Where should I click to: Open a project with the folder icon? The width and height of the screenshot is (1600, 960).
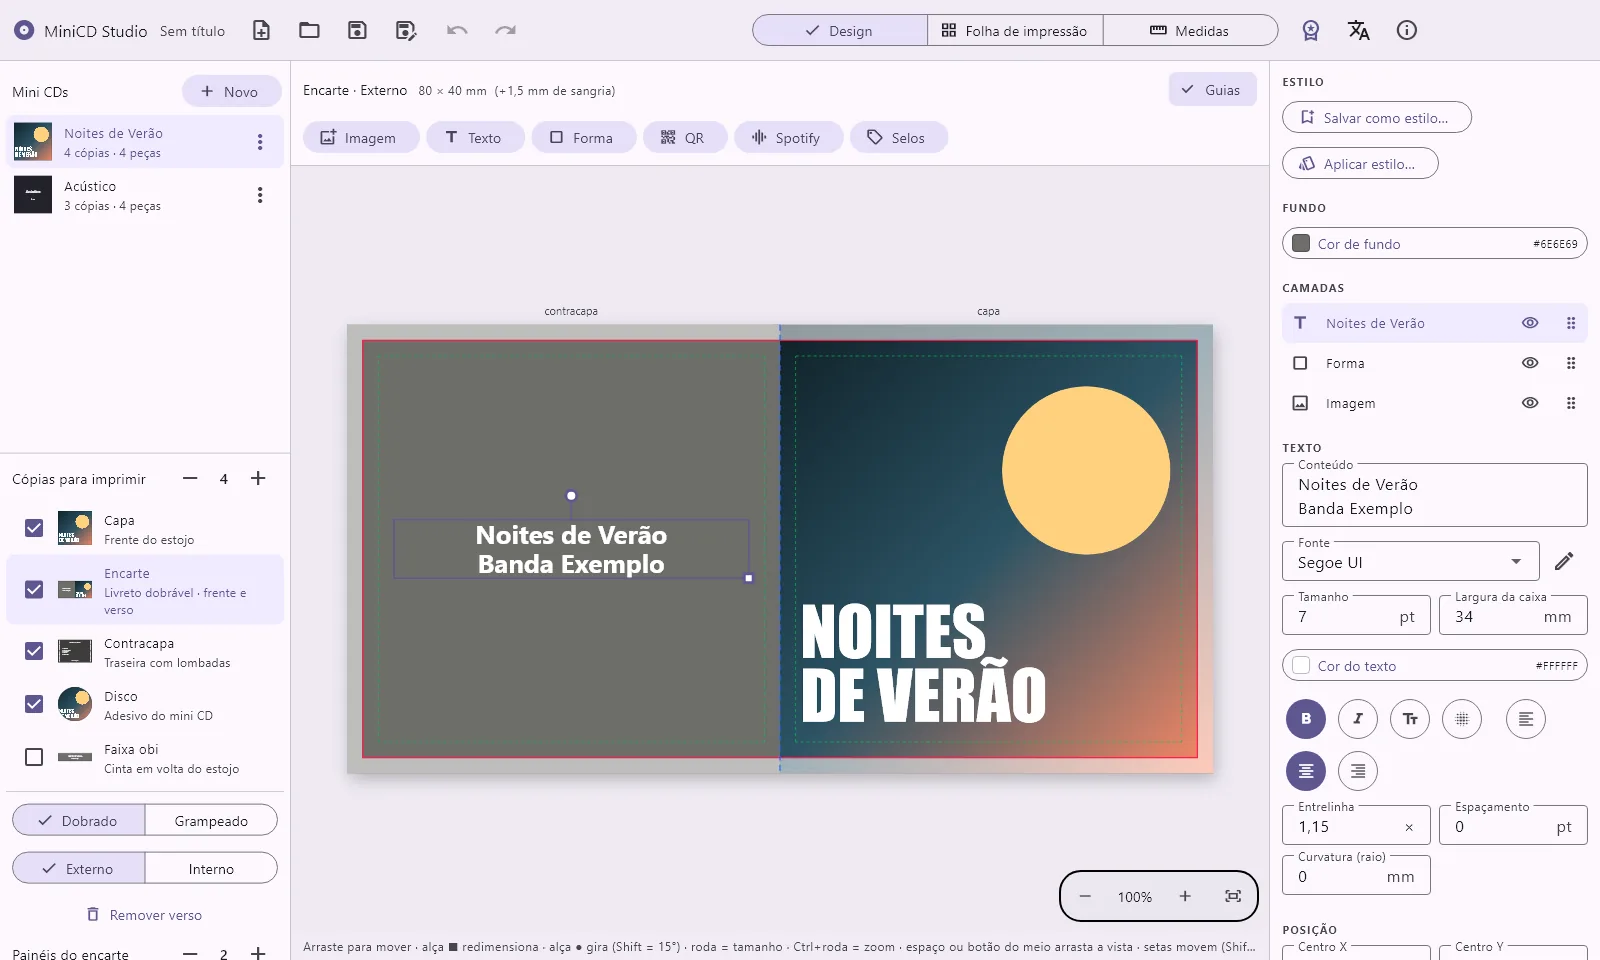pos(309,30)
